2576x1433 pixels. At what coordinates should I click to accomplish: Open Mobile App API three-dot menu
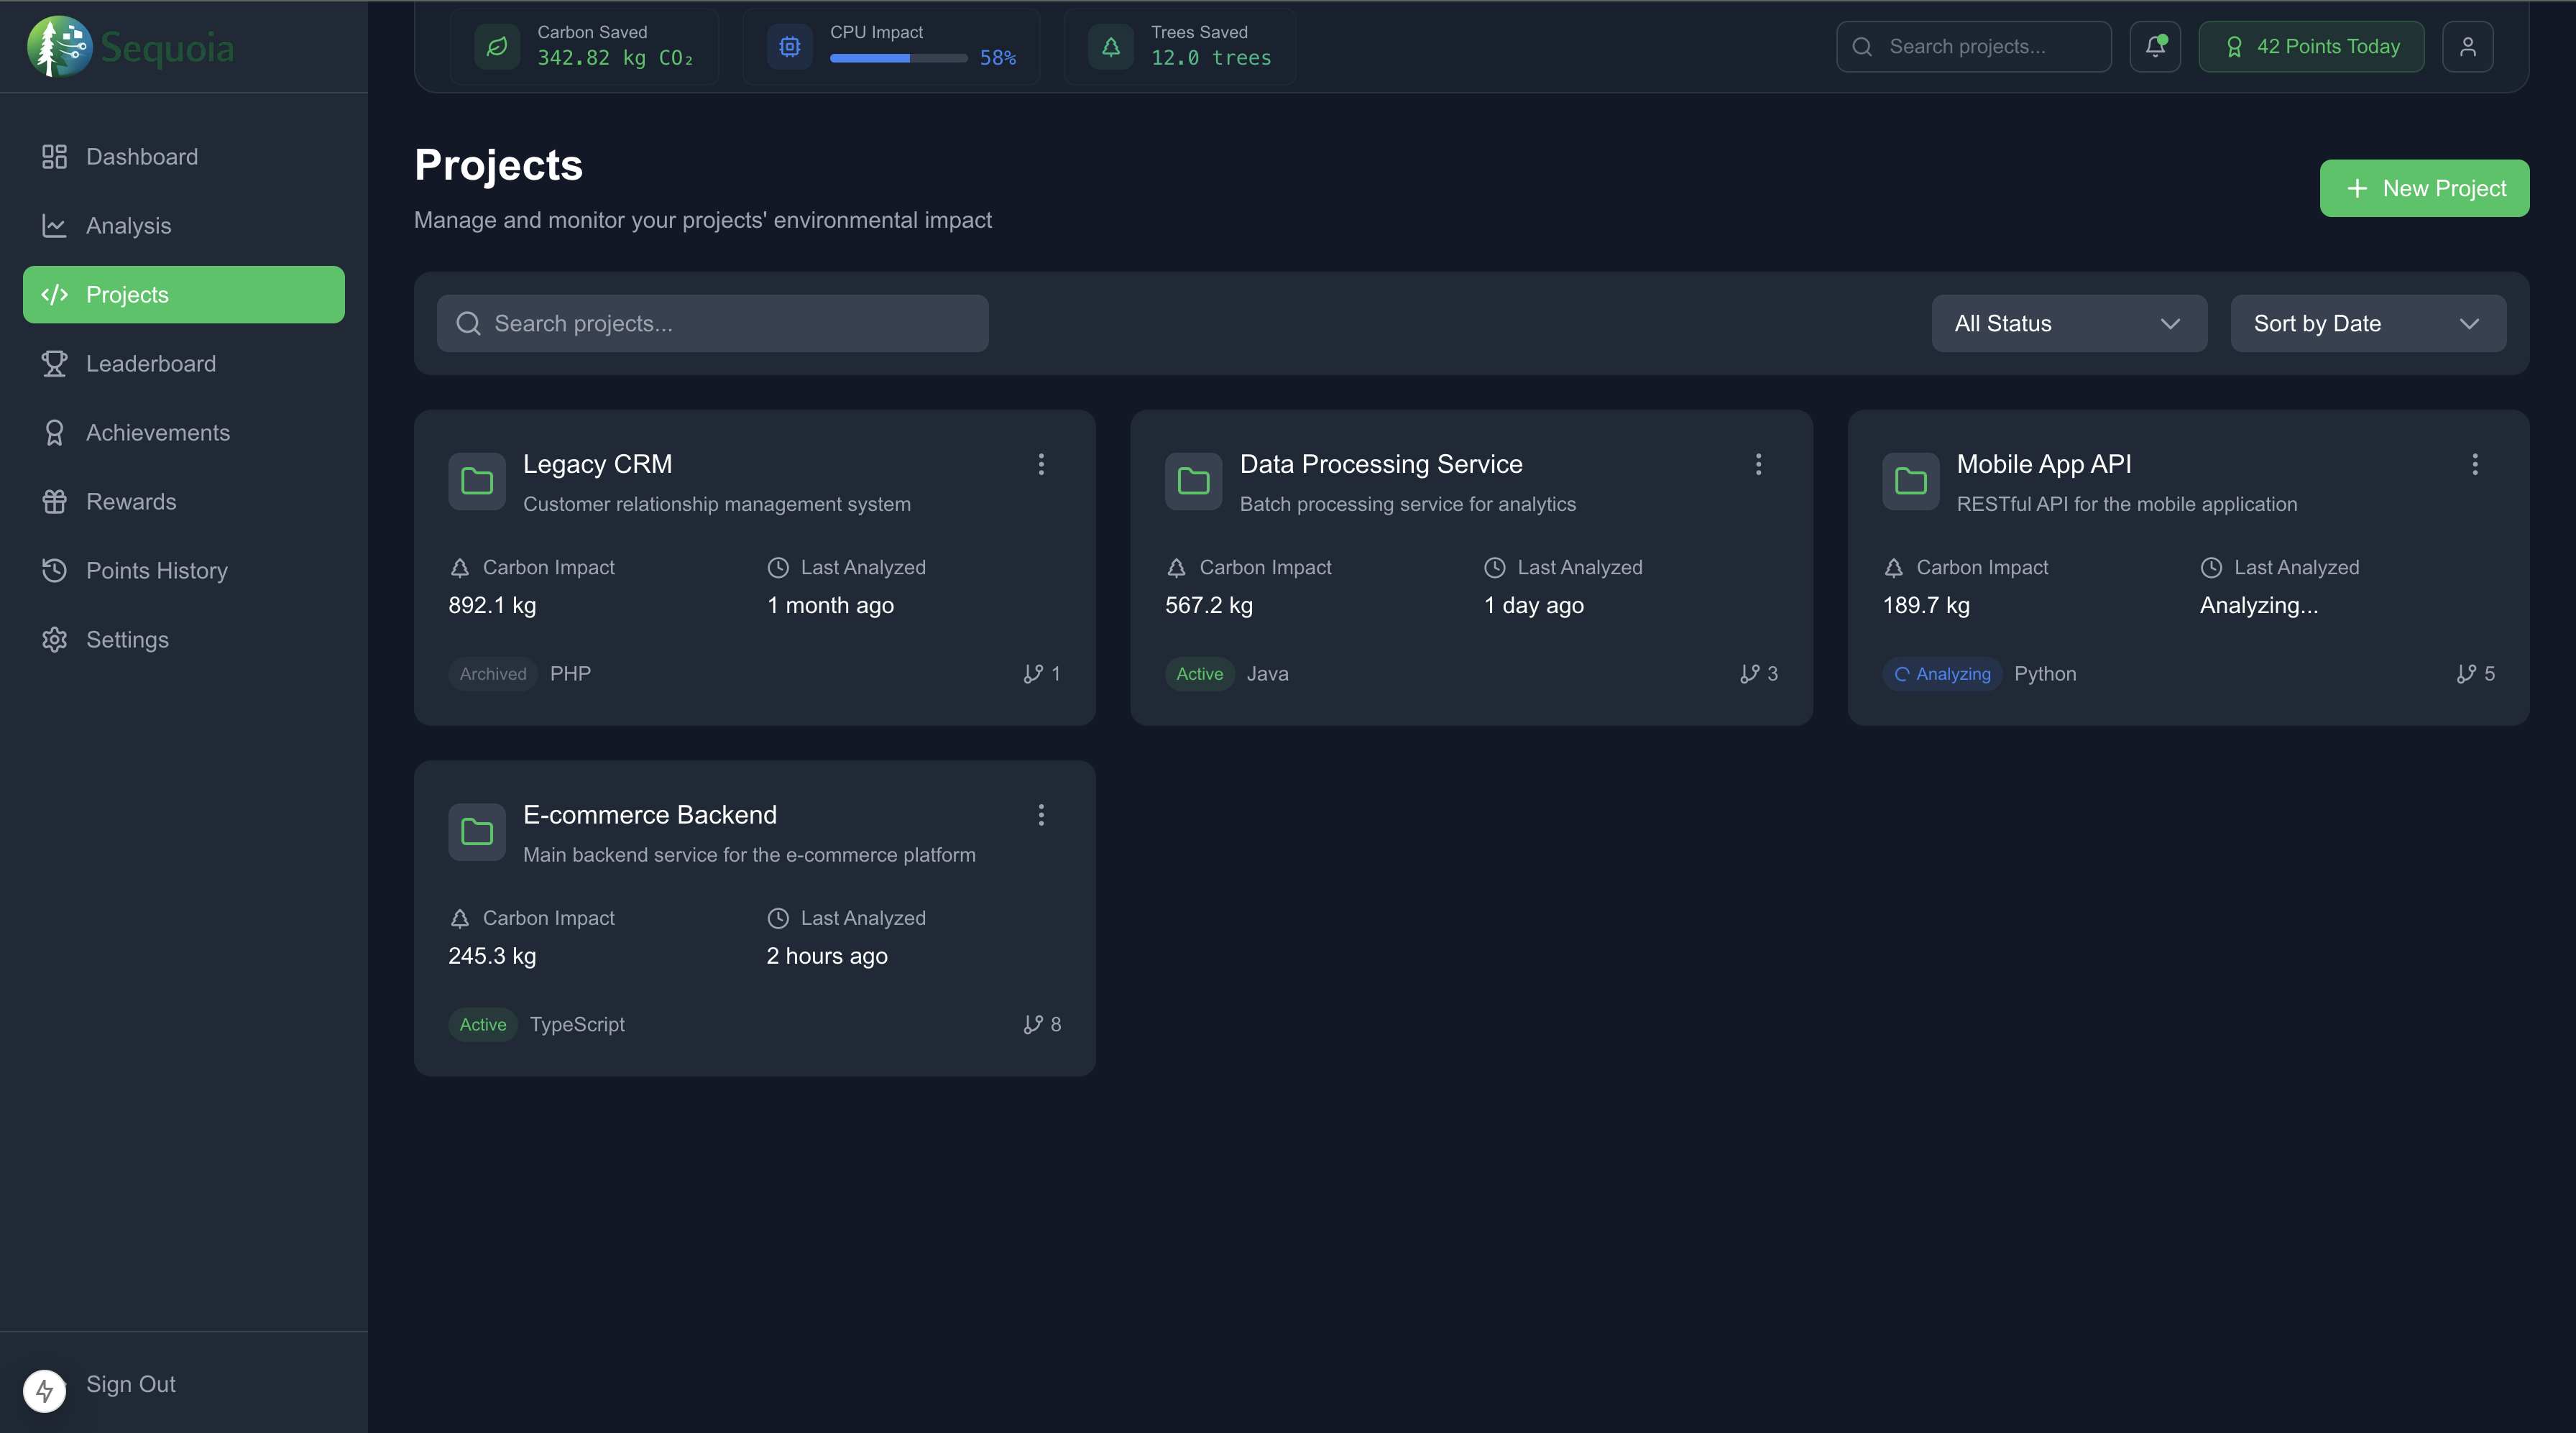pyautogui.click(x=2474, y=464)
